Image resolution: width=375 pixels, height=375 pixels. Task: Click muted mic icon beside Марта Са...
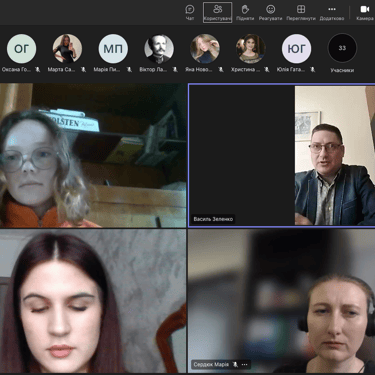coord(83,70)
